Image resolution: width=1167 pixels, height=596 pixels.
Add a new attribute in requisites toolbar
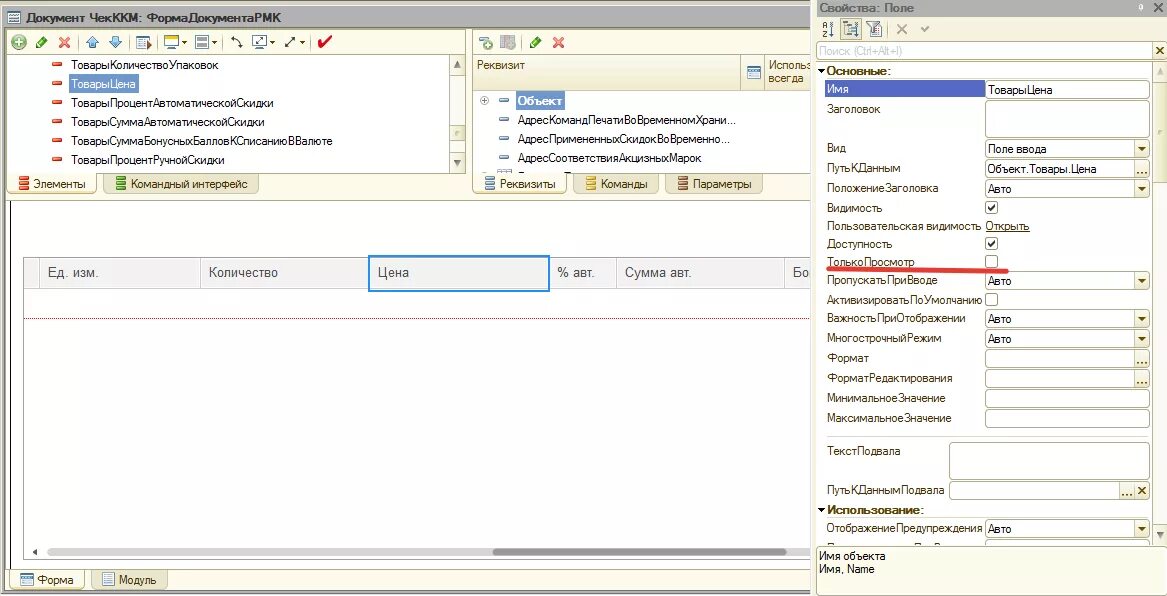click(486, 42)
